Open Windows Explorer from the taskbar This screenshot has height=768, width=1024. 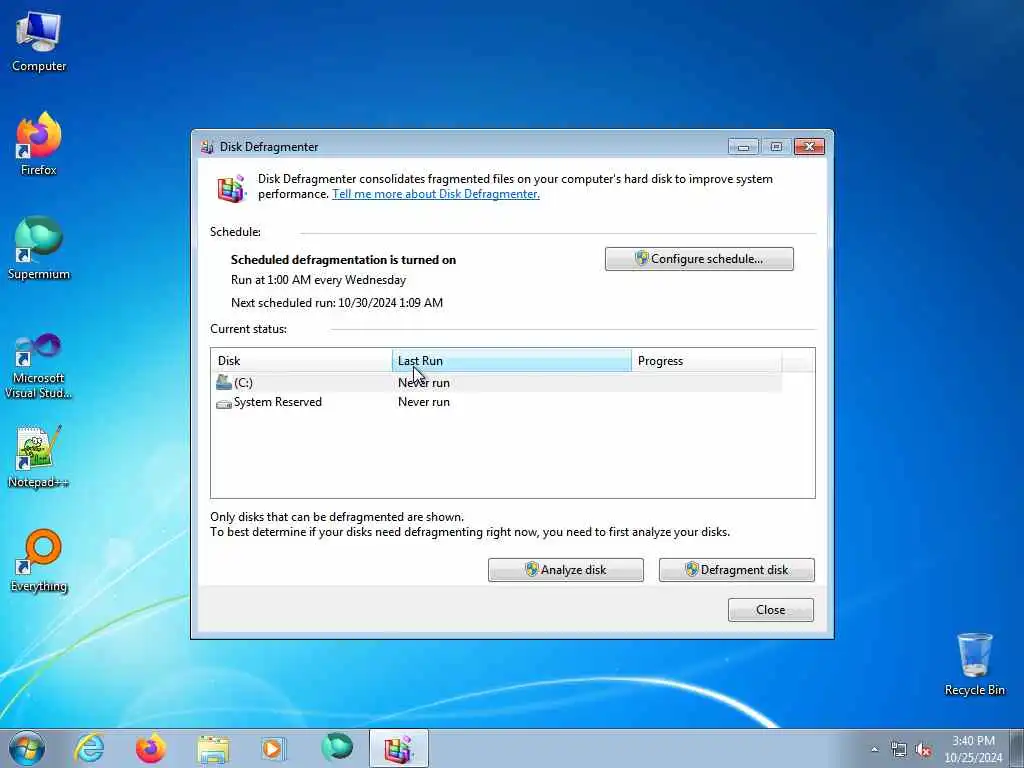tap(213, 748)
